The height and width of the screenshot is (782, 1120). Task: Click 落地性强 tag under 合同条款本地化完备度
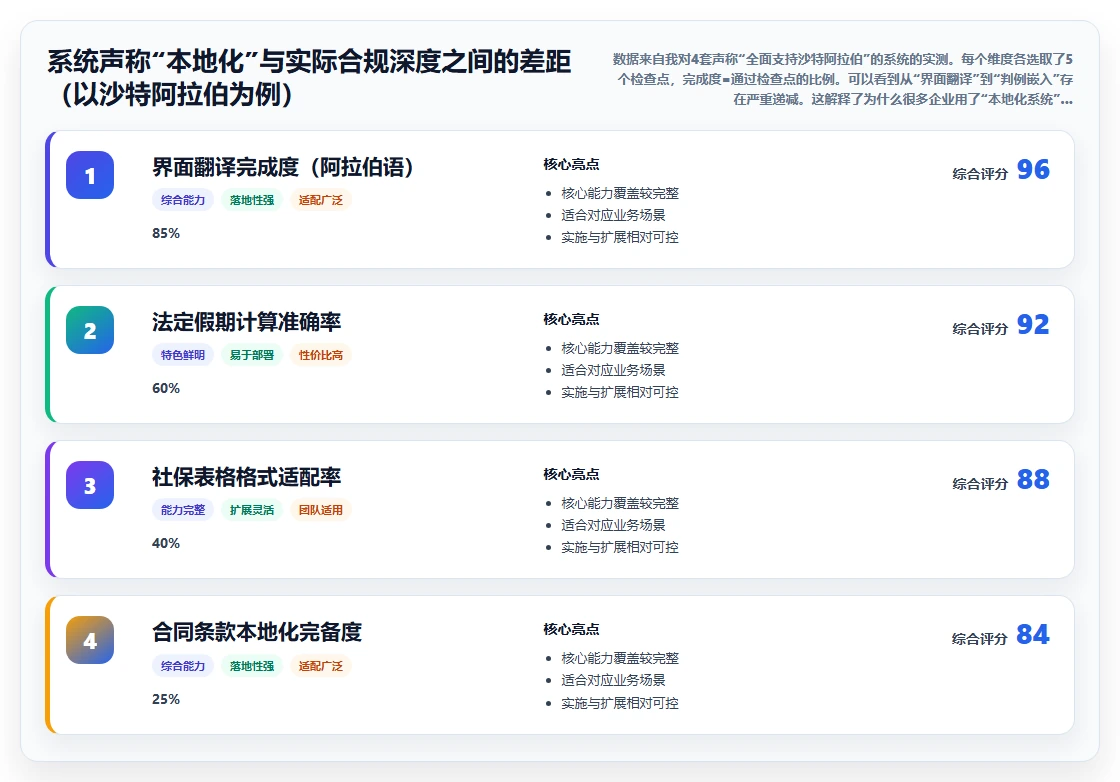[251, 666]
